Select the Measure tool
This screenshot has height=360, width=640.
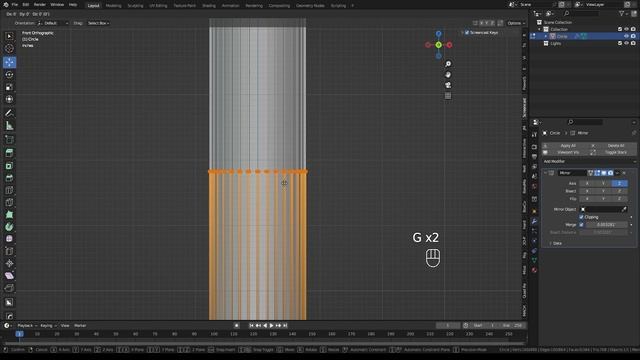pos(9,126)
